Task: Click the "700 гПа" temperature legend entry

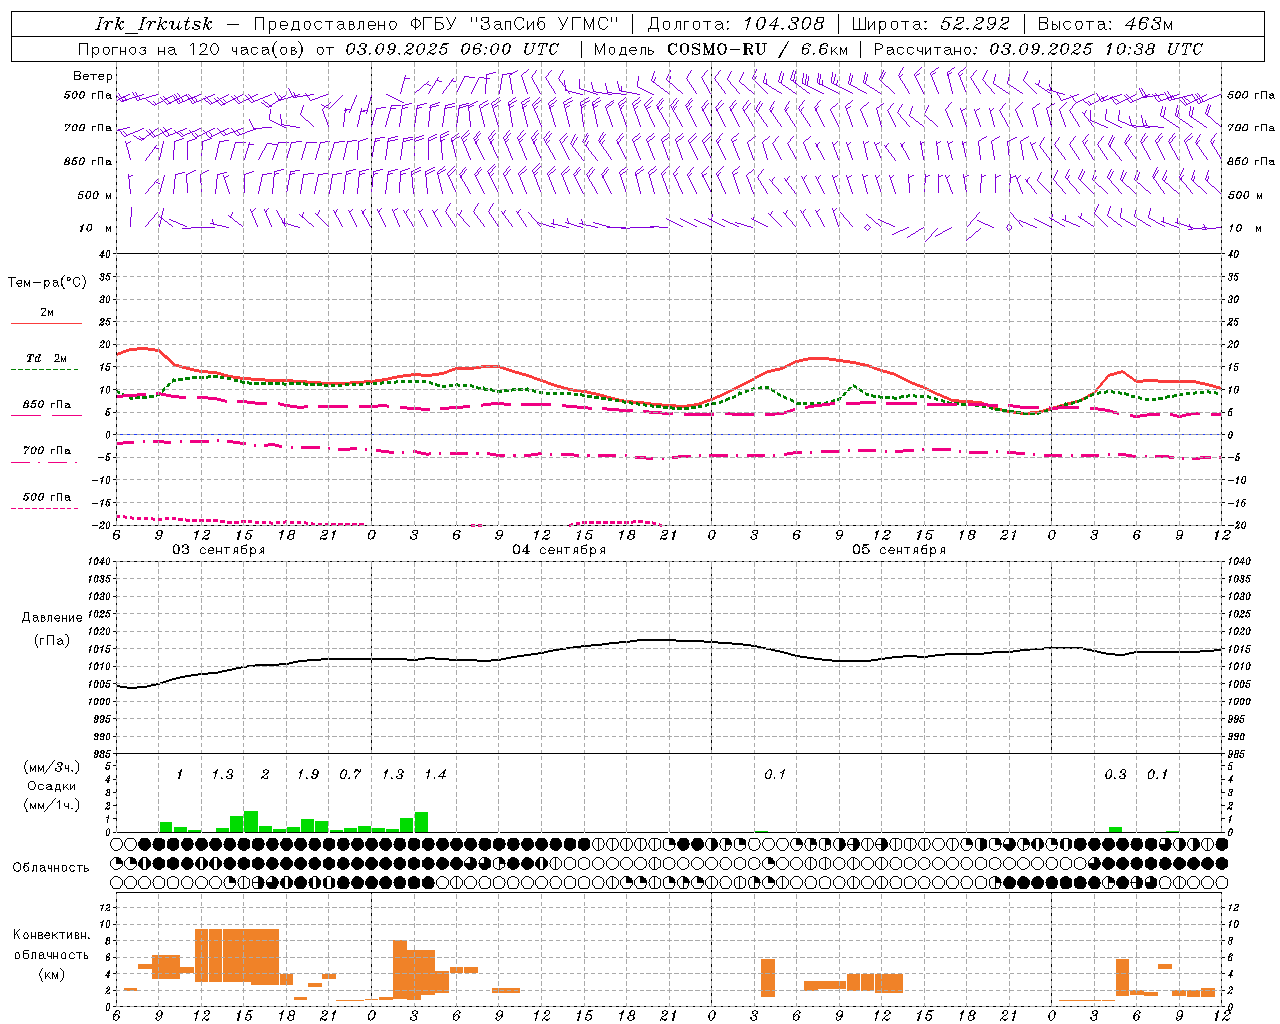Action: pyautogui.click(x=47, y=451)
